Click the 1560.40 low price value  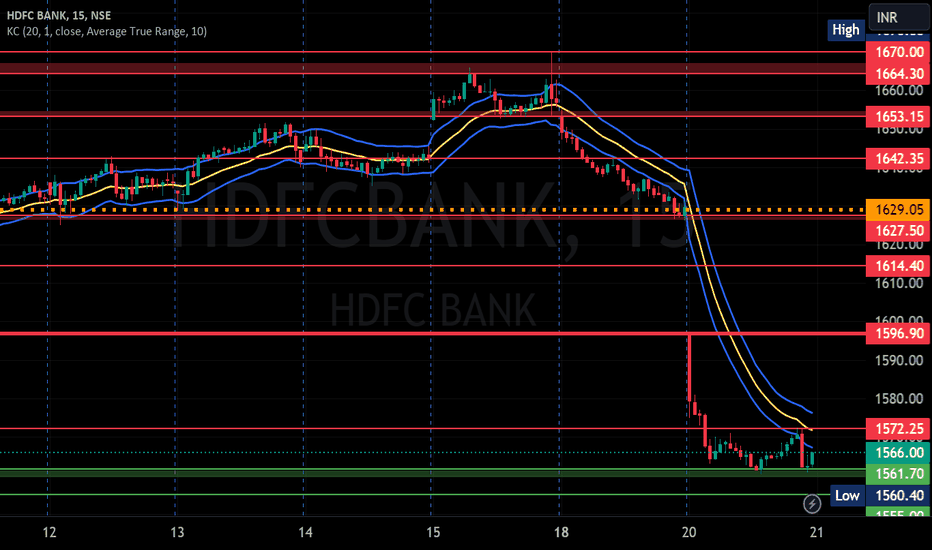[899, 495]
